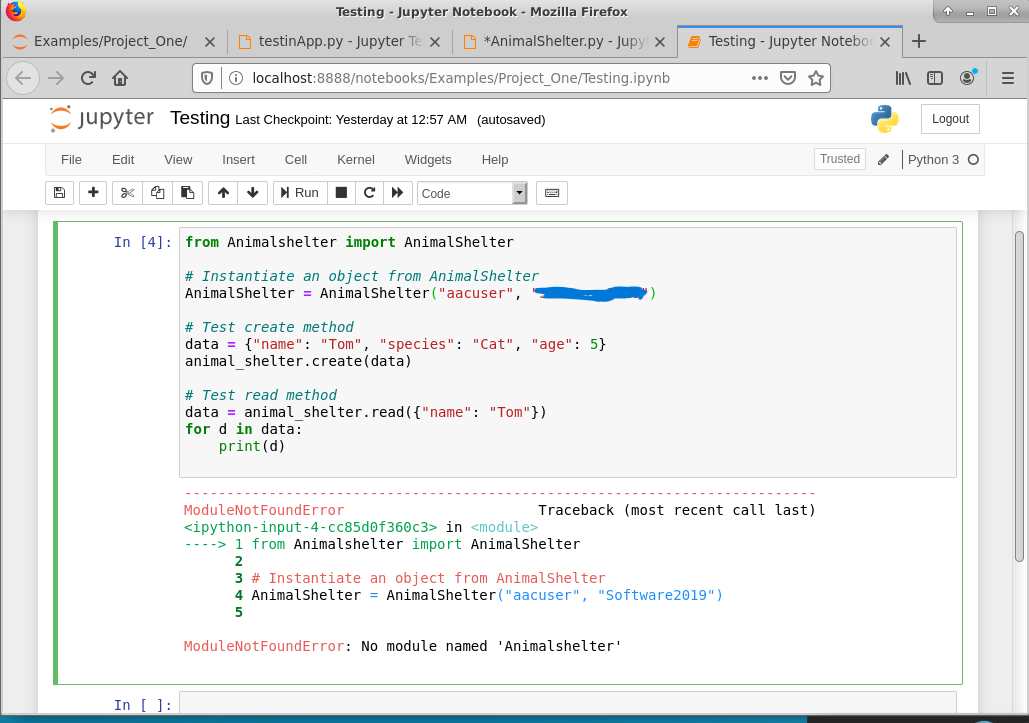Open the File menu

point(72,159)
